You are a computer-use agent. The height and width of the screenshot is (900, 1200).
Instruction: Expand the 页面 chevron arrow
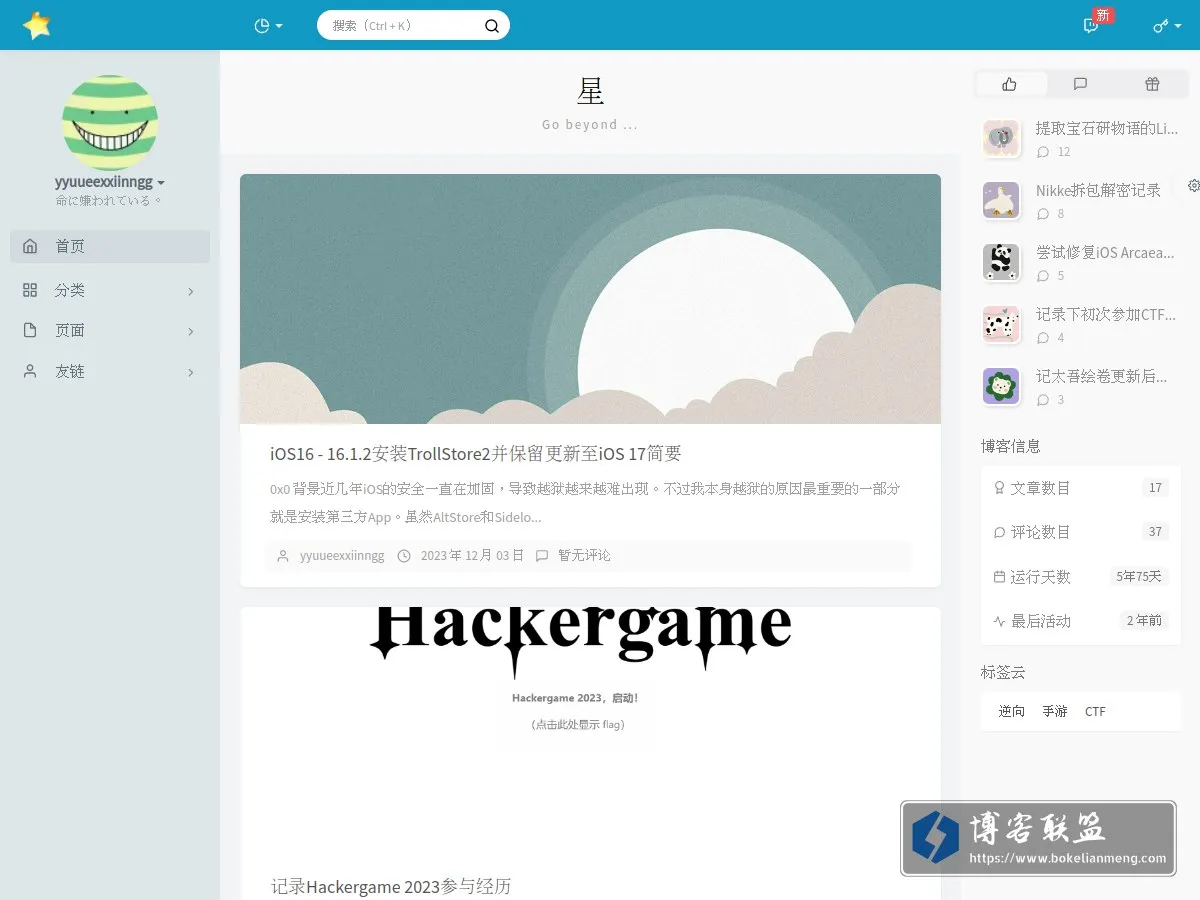[x=191, y=331]
